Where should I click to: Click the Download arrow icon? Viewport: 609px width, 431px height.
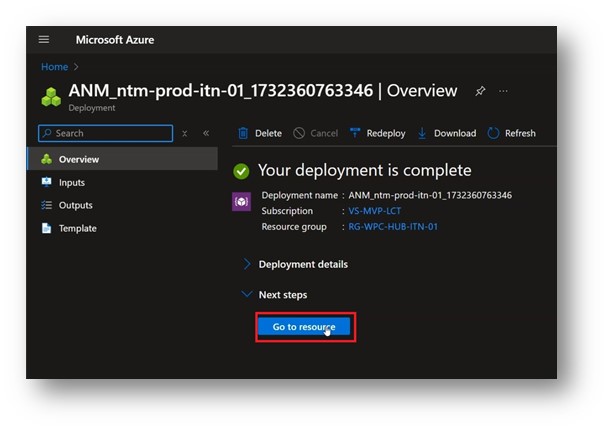click(422, 133)
